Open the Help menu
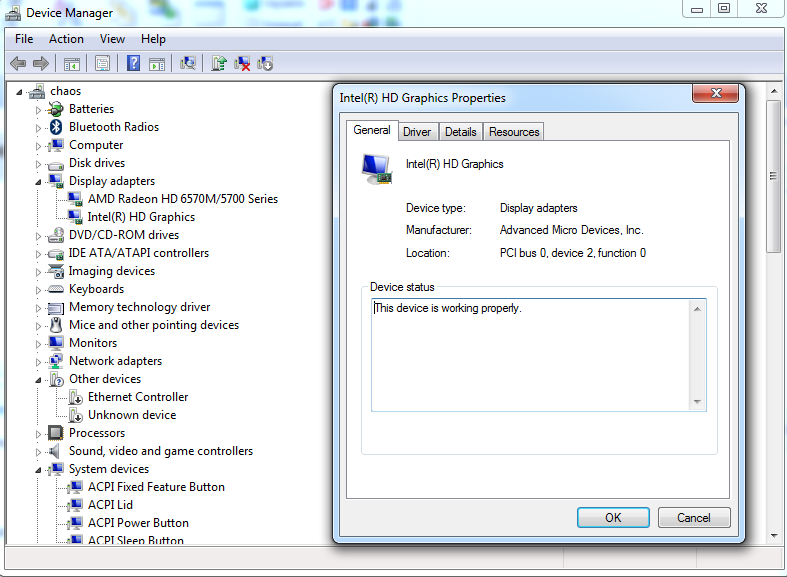787x577 pixels. (x=153, y=39)
